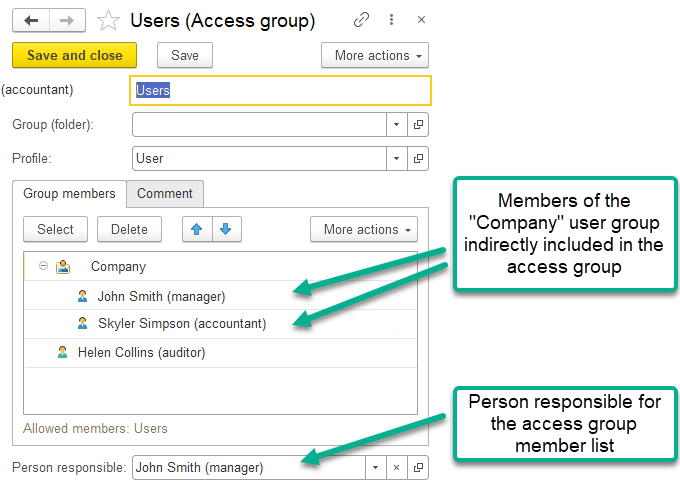Viewport: 680px width, 490px height.
Task: Select the Group members tab
Action: (69, 194)
